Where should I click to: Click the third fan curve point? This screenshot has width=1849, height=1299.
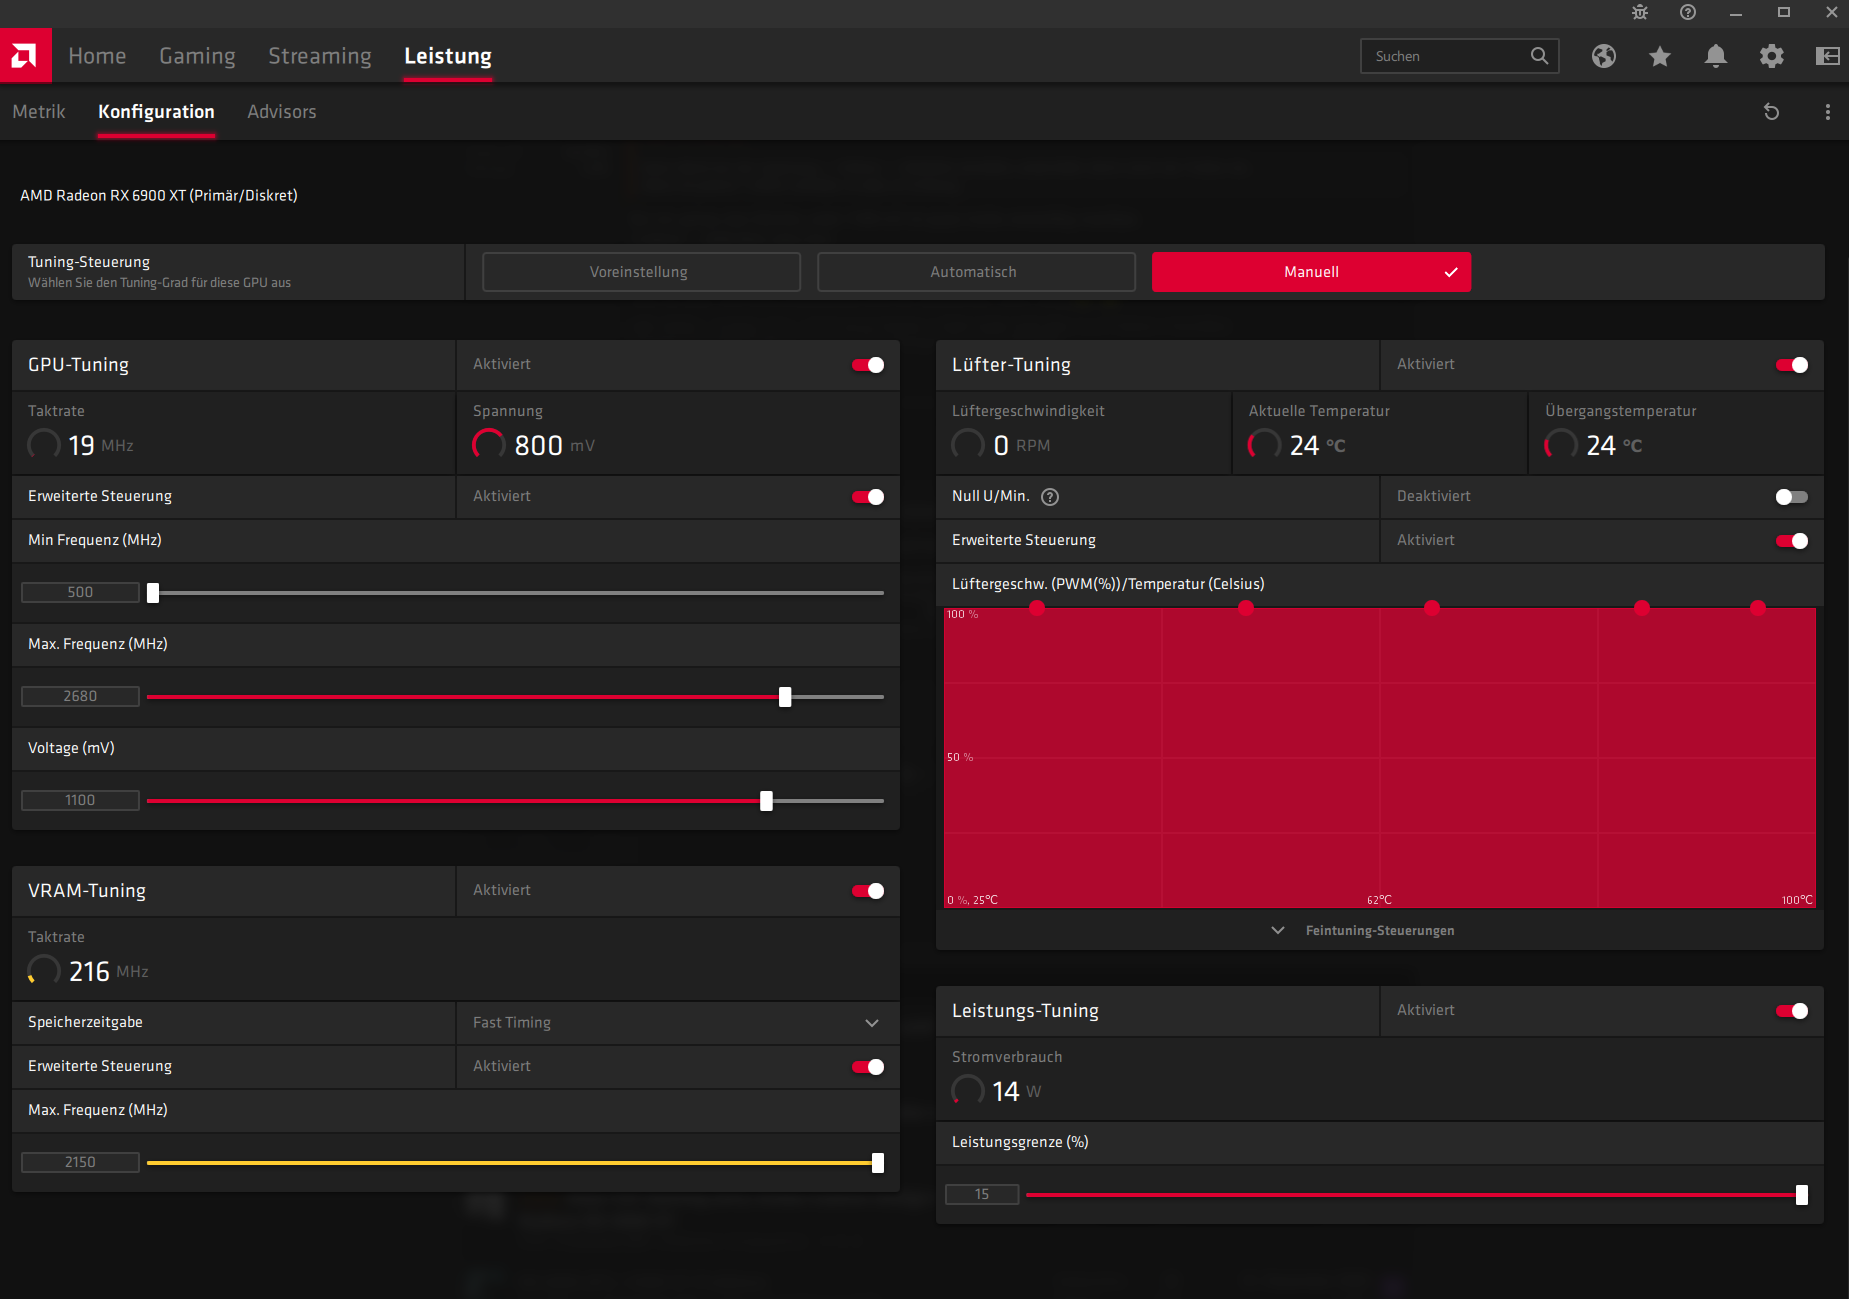pyautogui.click(x=1432, y=608)
